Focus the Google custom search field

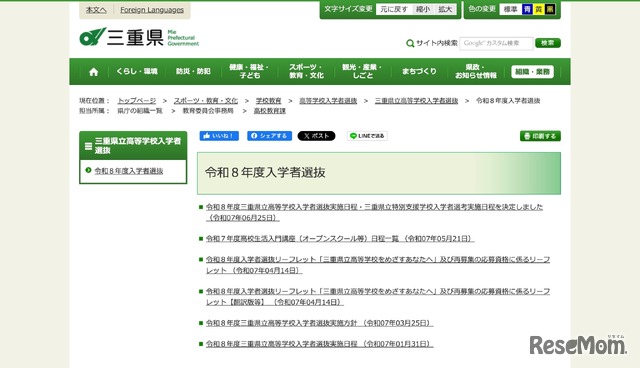tap(496, 43)
